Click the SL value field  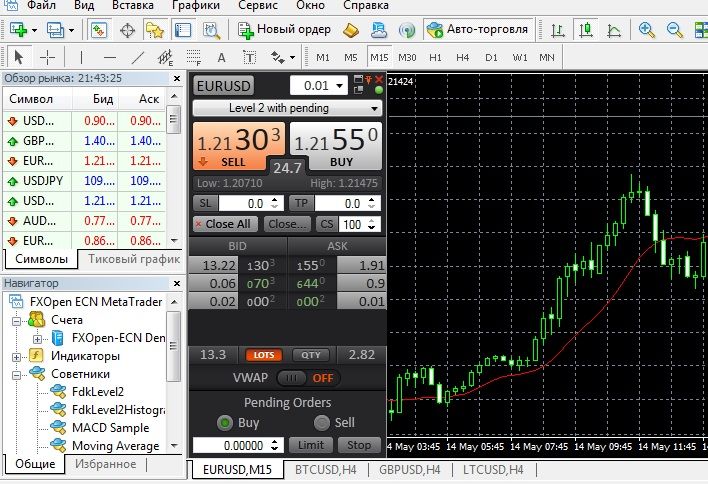pyautogui.click(x=245, y=204)
